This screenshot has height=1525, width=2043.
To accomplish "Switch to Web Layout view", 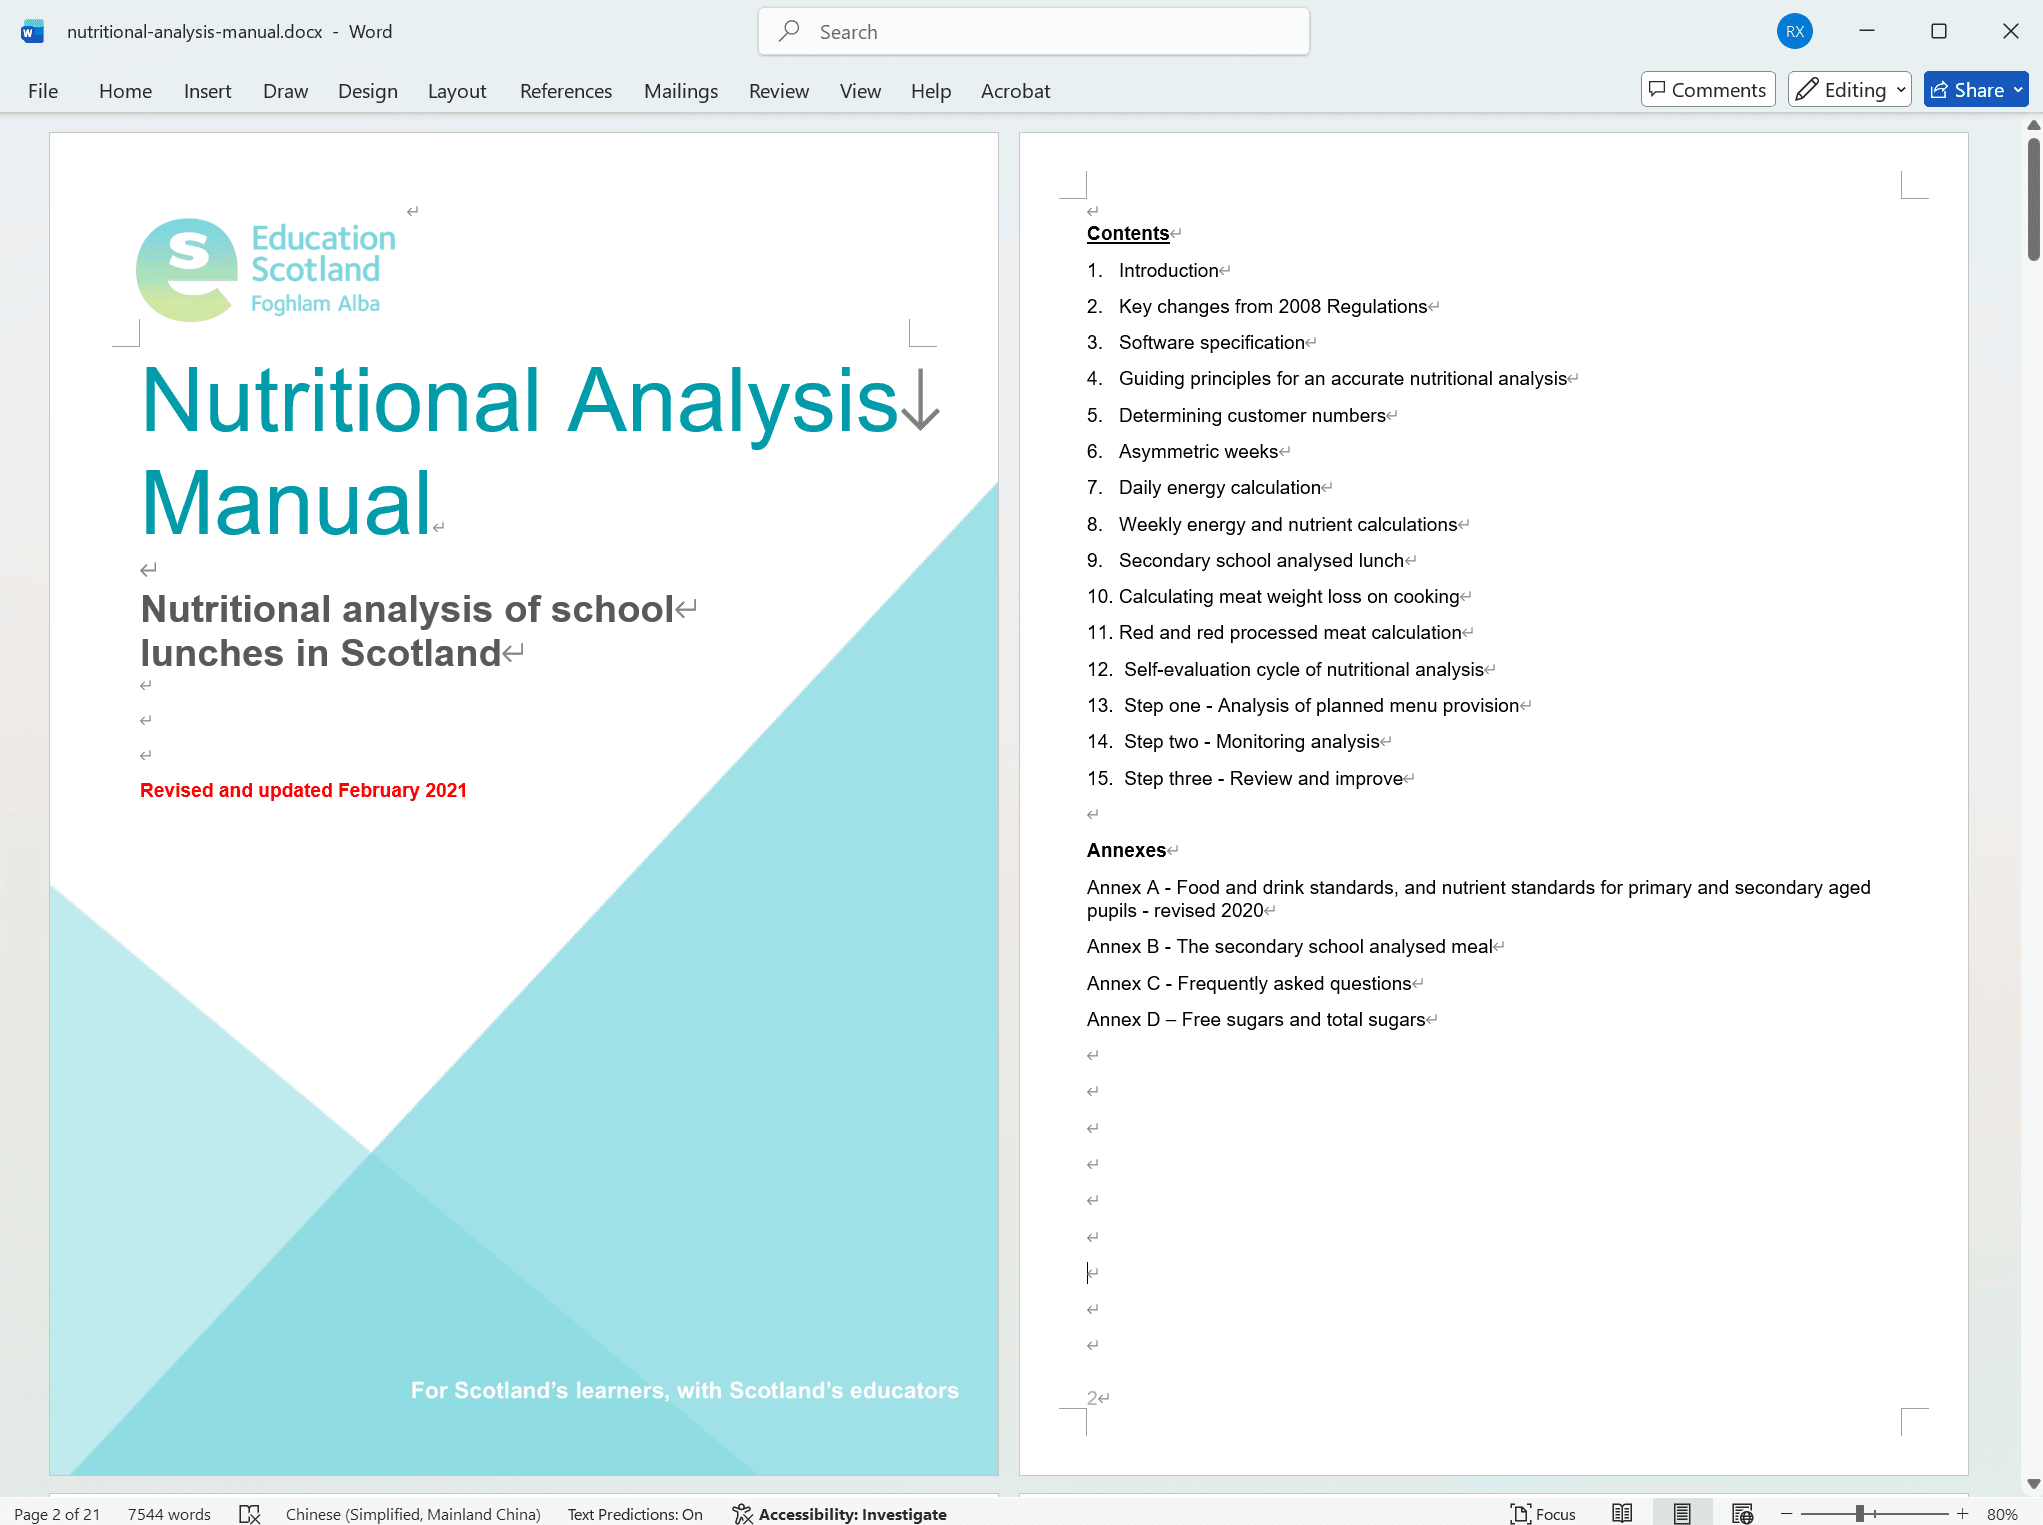I will tap(1742, 1514).
